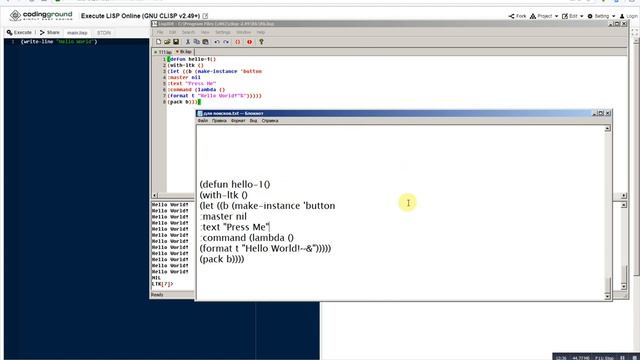Click the Execute button in codingground
The image size is (640, 360).
pyautogui.click(x=19, y=32)
